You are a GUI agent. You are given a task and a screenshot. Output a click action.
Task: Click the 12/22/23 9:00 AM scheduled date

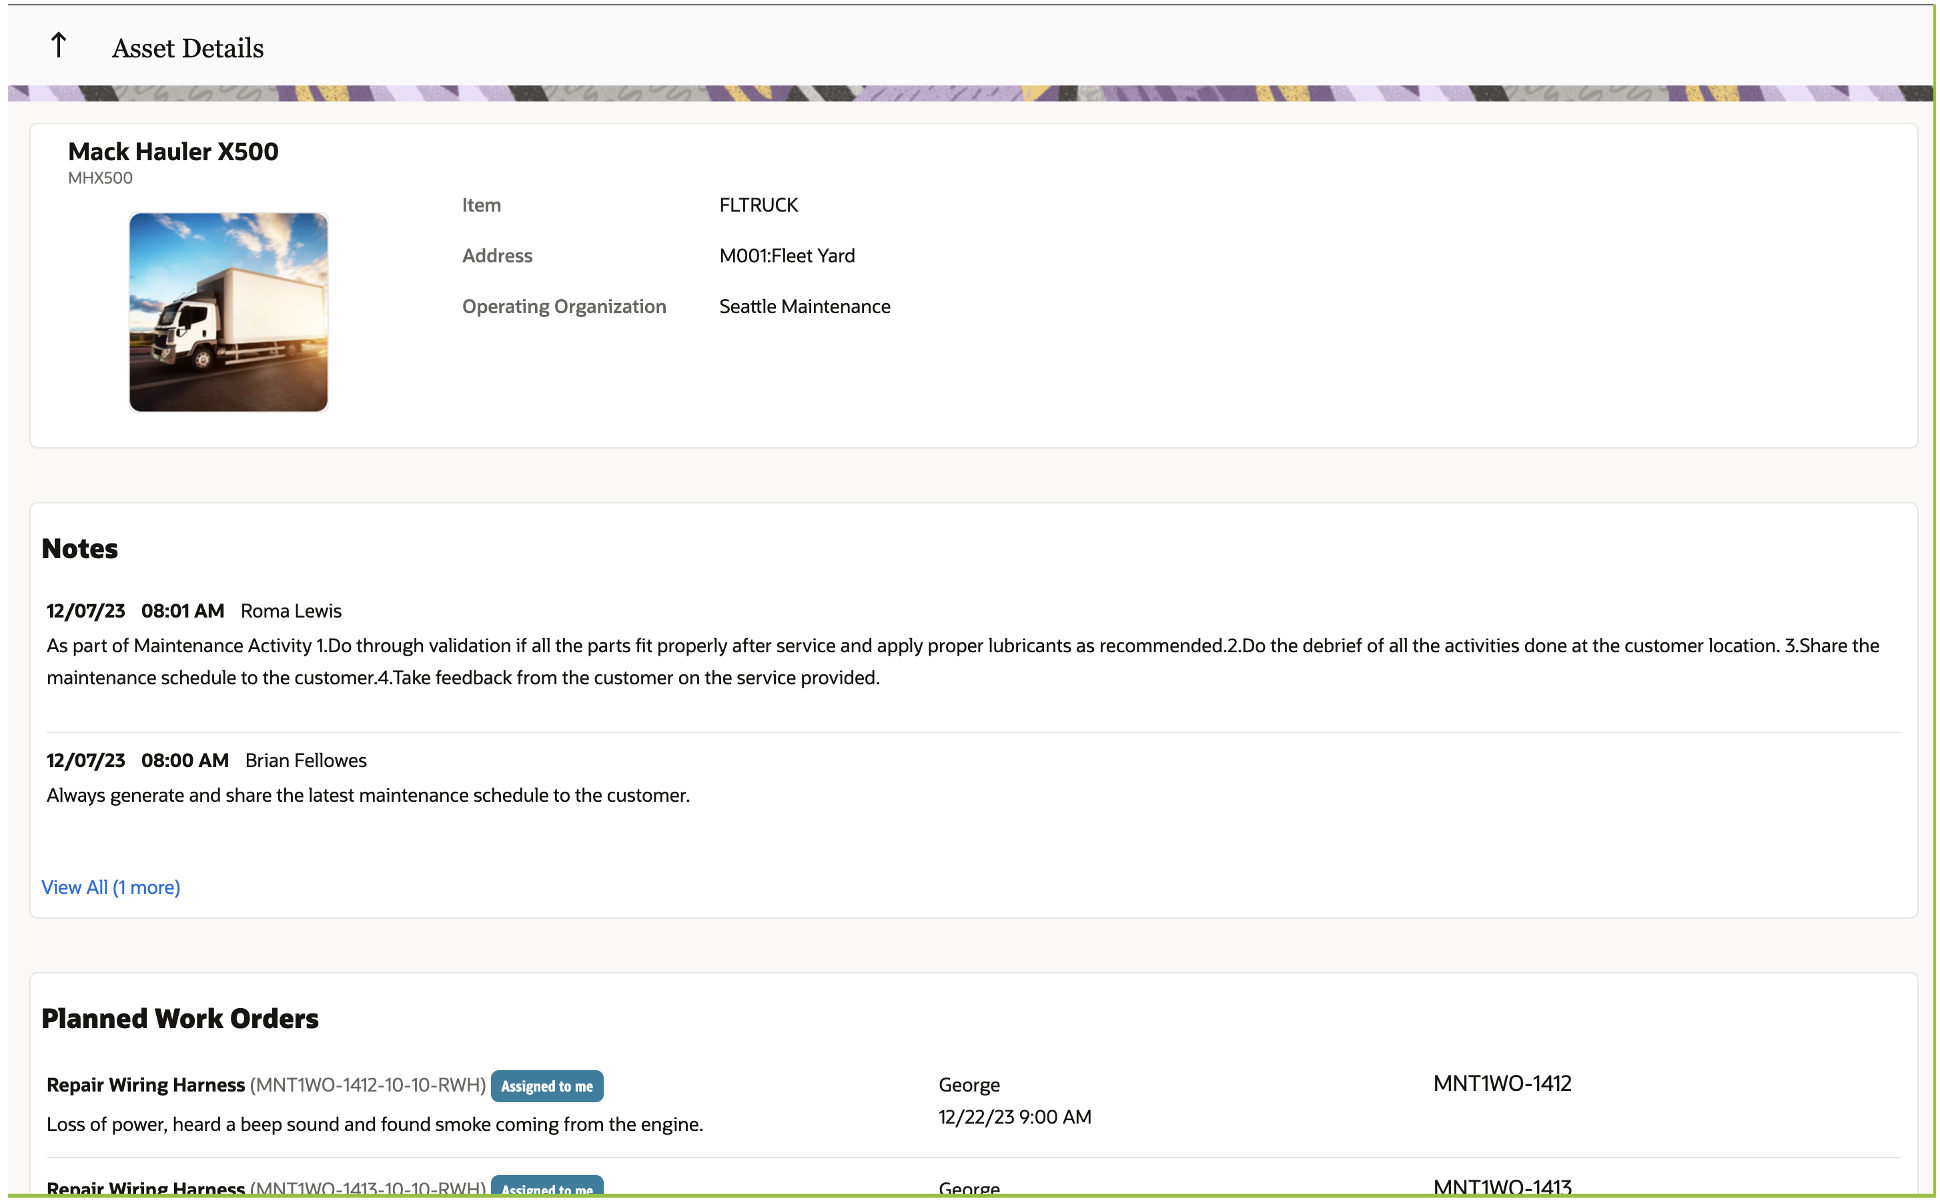click(1014, 1116)
